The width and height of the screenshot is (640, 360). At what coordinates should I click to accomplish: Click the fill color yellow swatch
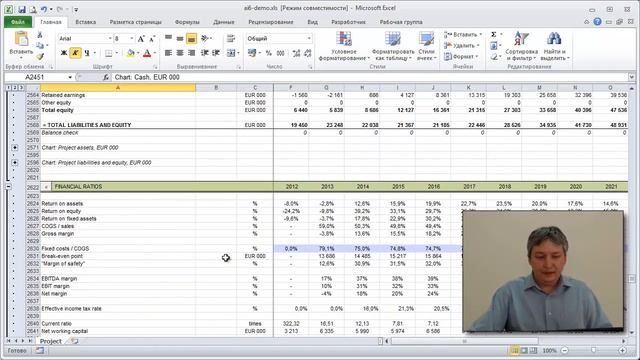pyautogui.click(x=131, y=53)
